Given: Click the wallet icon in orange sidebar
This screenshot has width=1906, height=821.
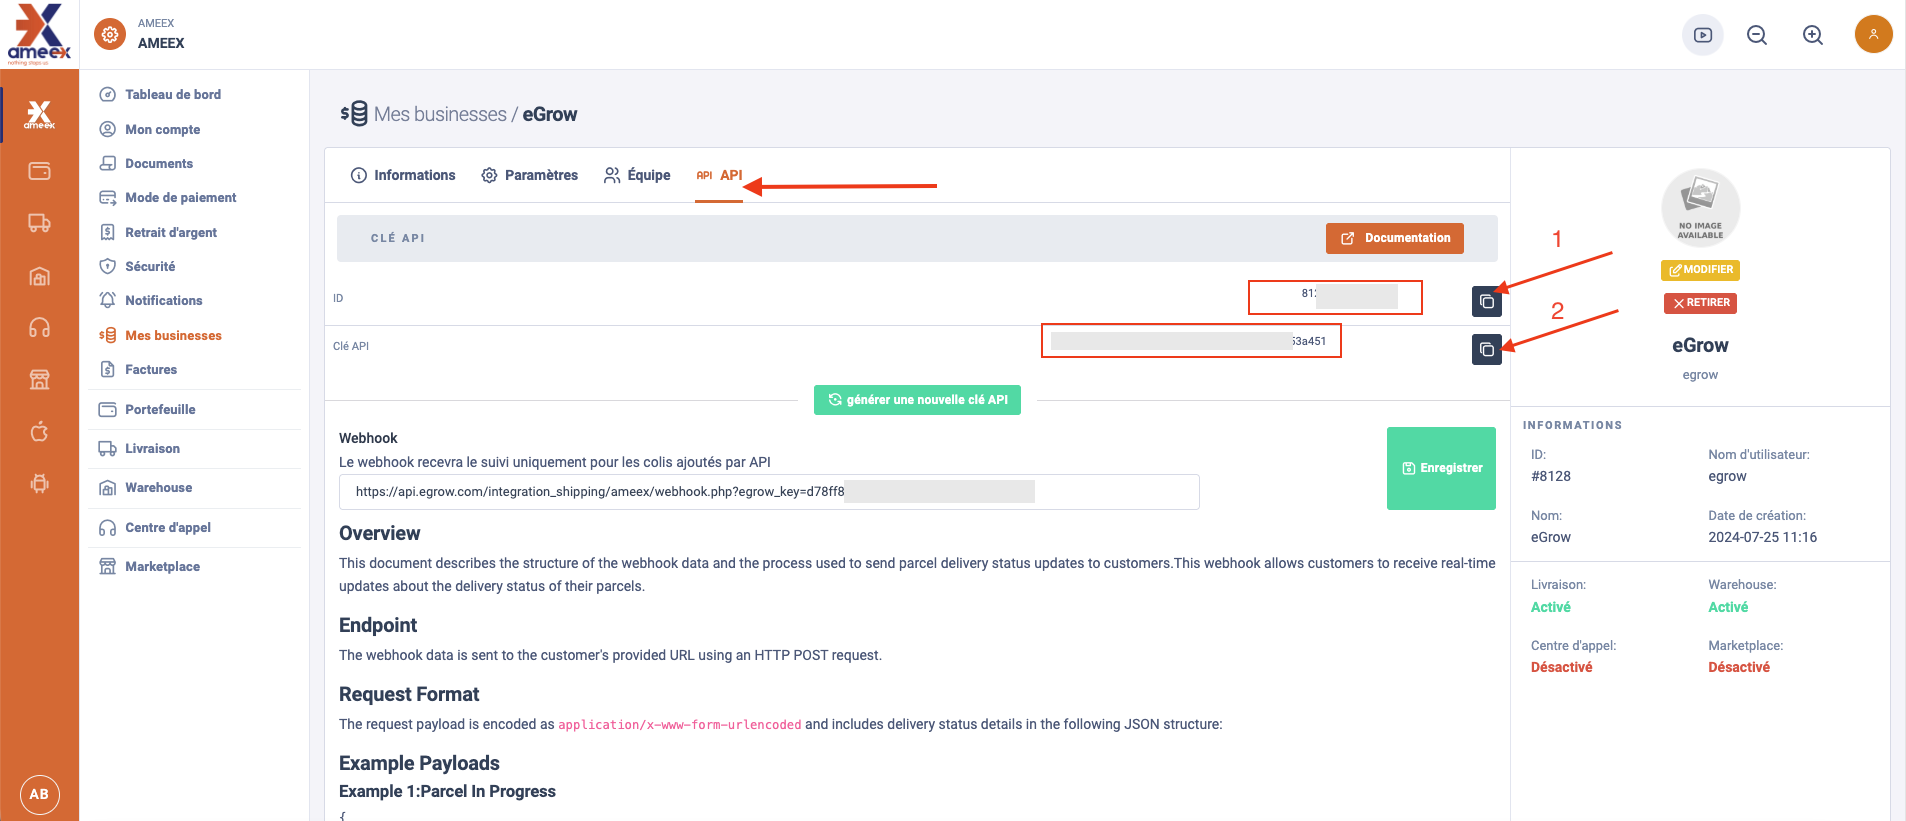Looking at the screenshot, I should coord(39,171).
